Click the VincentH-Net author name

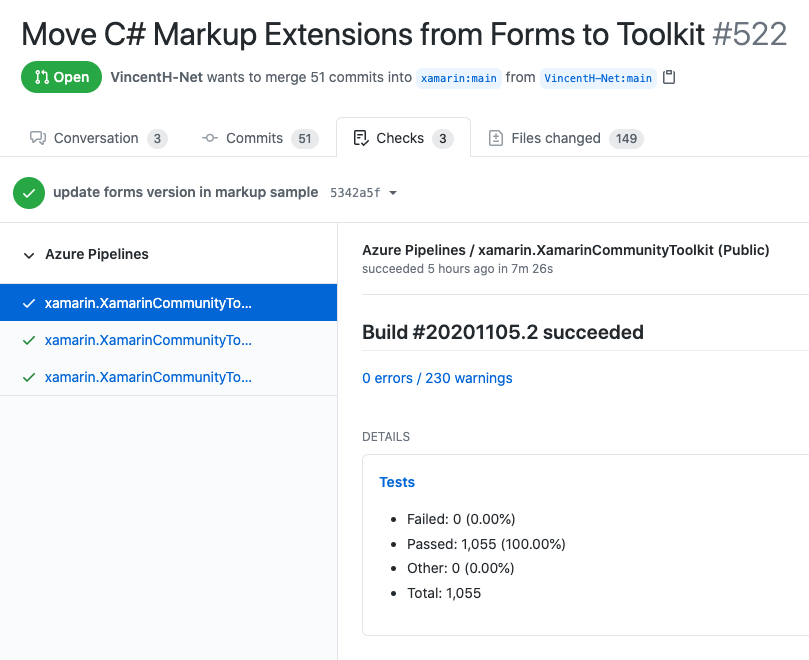coord(156,77)
